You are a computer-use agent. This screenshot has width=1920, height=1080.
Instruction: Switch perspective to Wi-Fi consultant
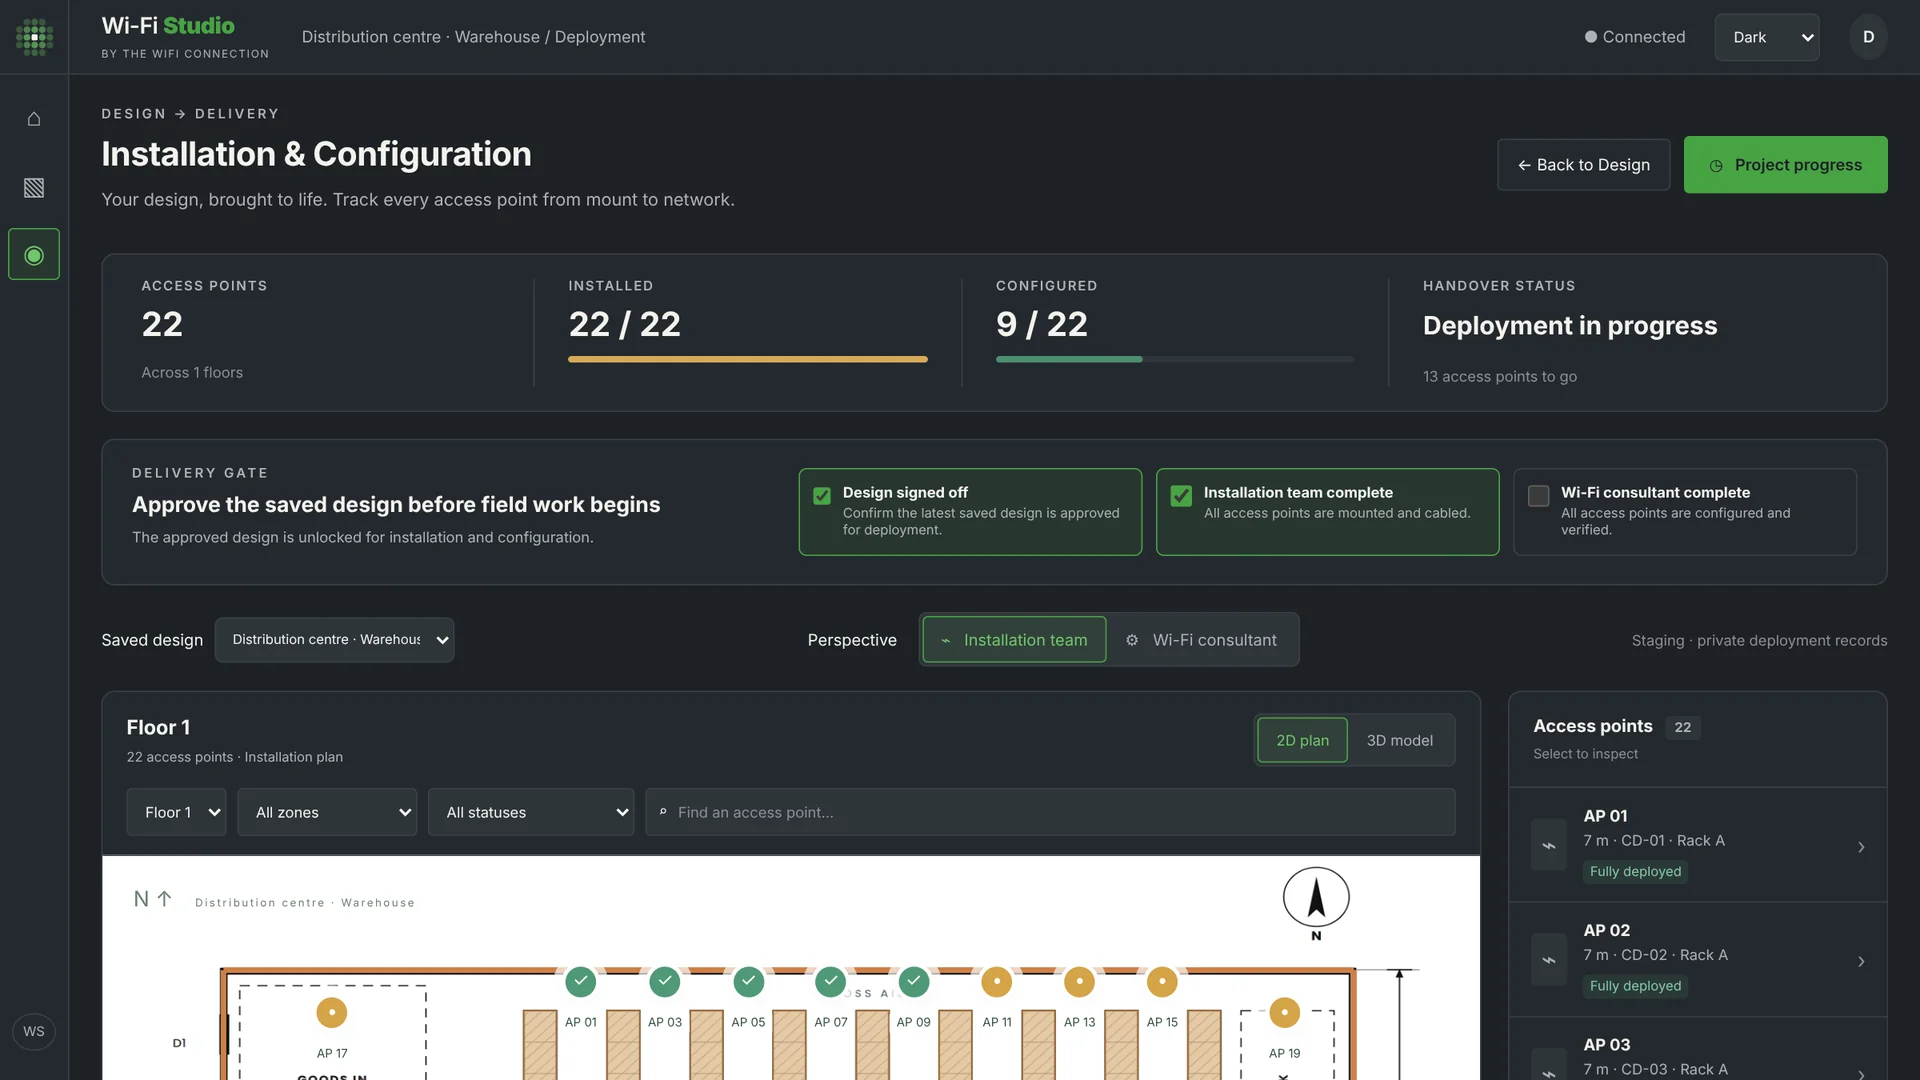click(1202, 640)
